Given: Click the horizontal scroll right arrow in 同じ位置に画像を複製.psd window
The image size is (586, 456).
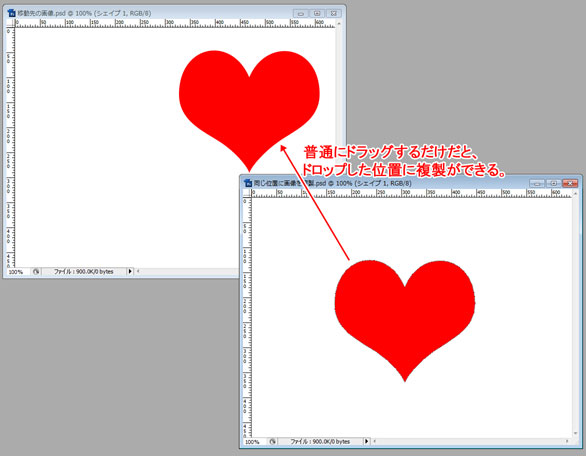Looking at the screenshot, I should coord(567,441).
